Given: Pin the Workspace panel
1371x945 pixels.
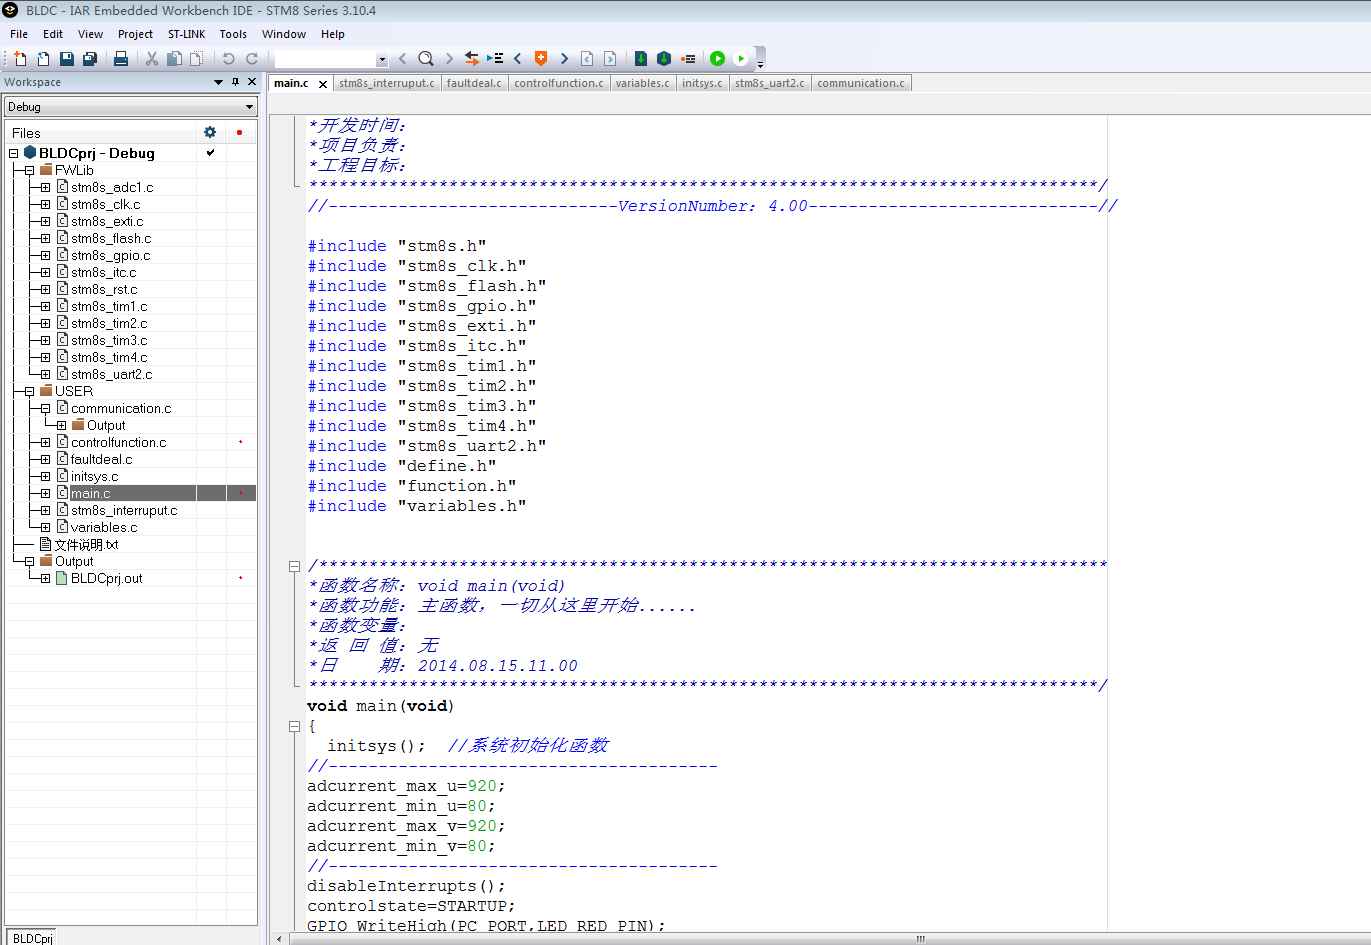Looking at the screenshot, I should (x=236, y=82).
